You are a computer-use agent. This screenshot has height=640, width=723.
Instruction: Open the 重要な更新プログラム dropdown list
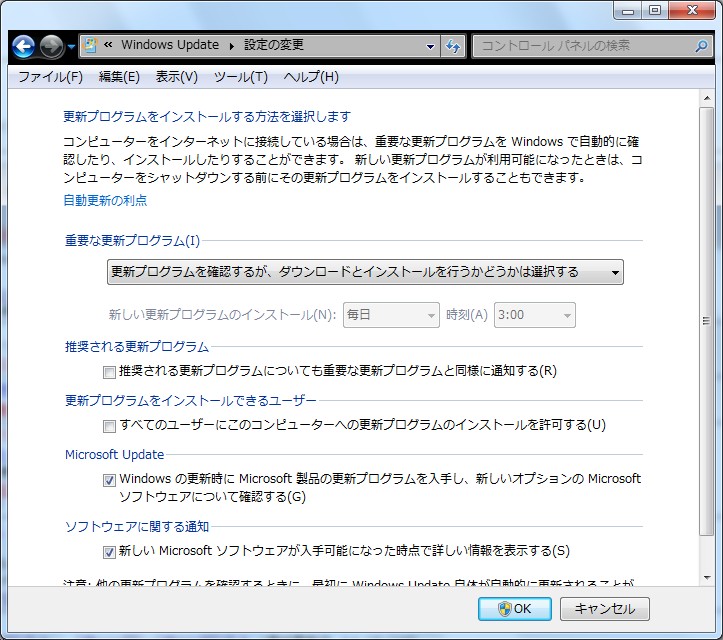365,272
